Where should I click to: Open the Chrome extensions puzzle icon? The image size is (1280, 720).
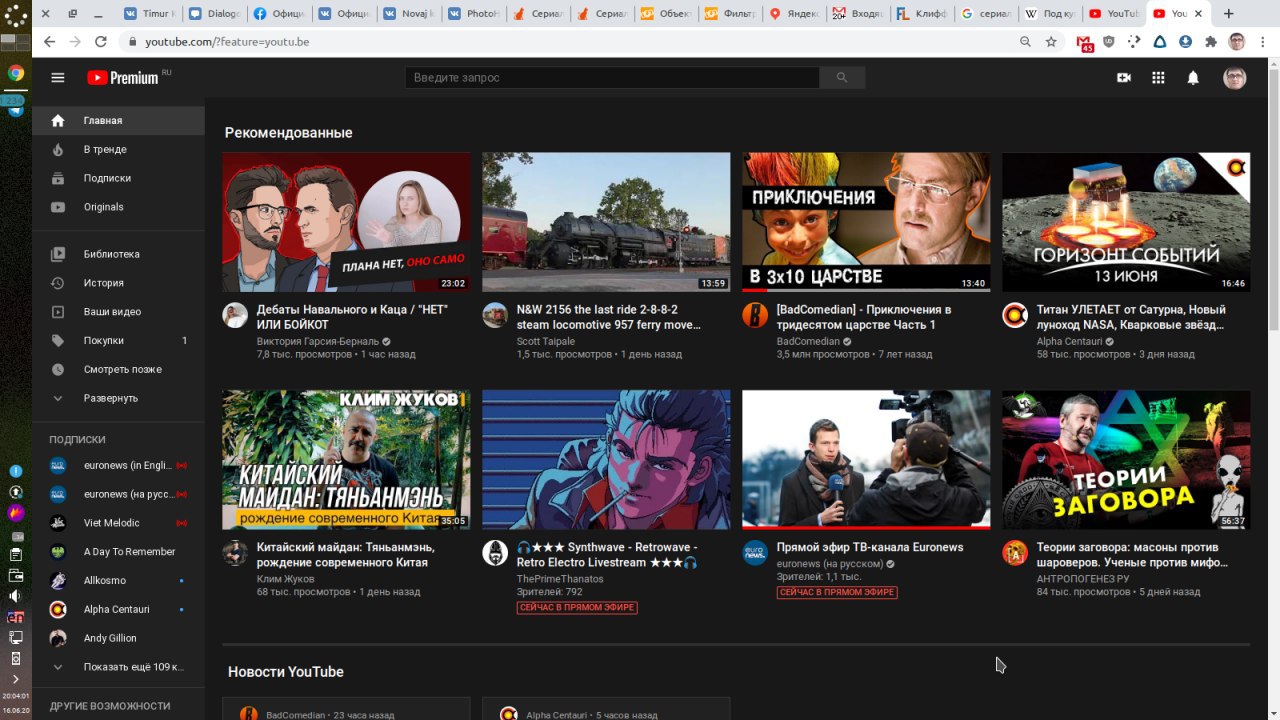(1211, 42)
